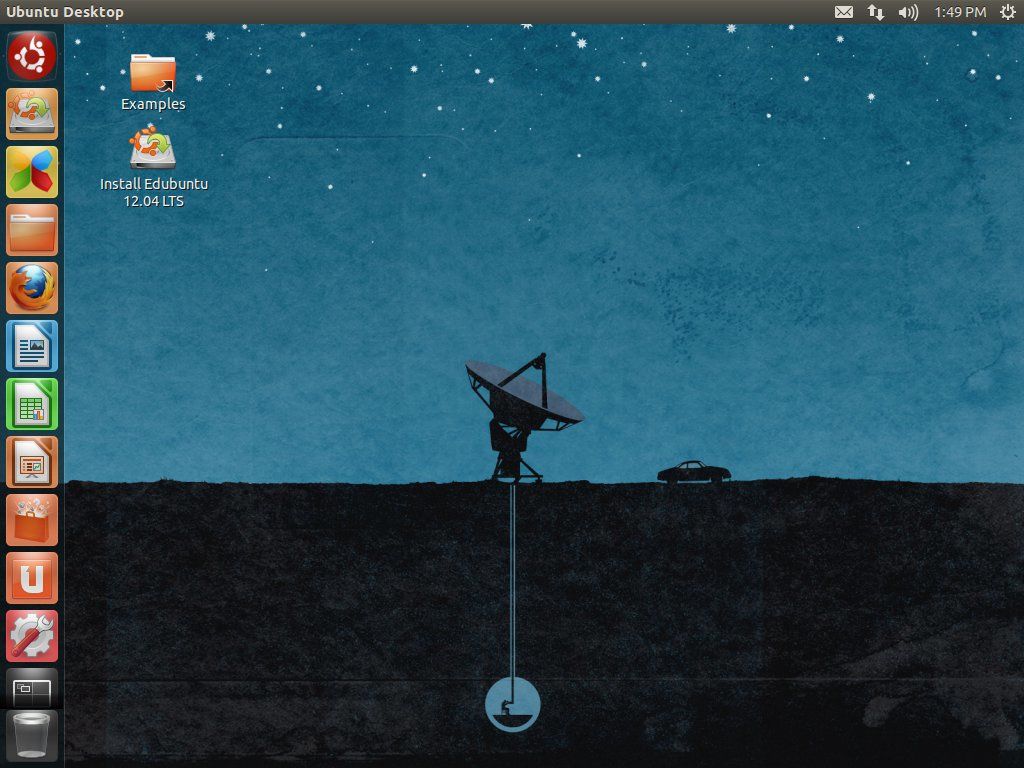The height and width of the screenshot is (768, 1024).
Task: Open the Trash in launcher
Action: pyautogui.click(x=32, y=736)
